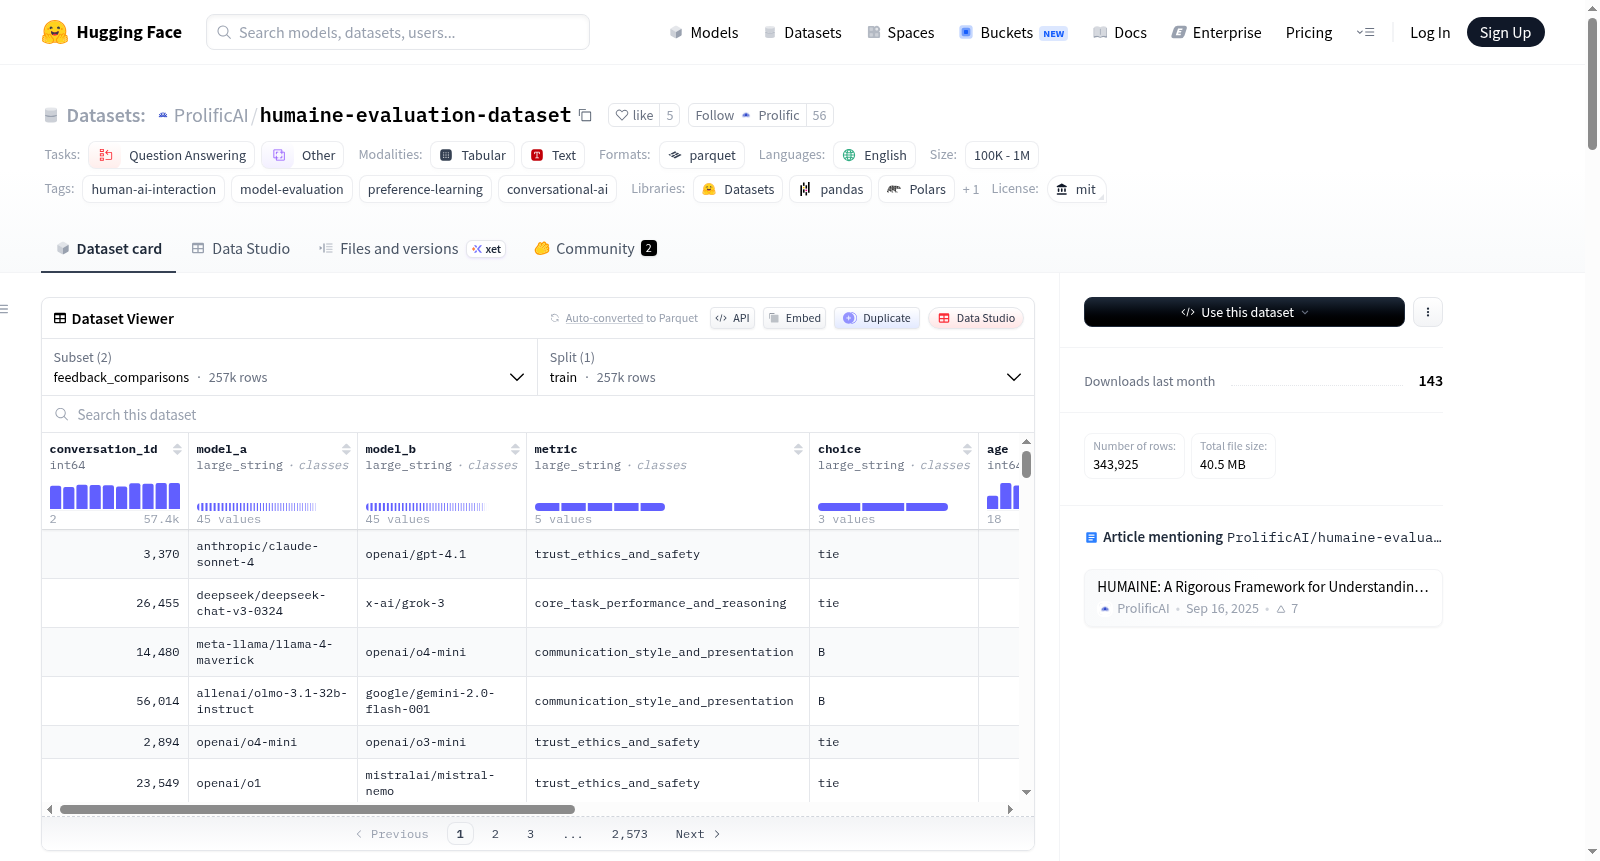Go to the Next page of rows
Image resolution: width=1600 pixels, height=861 pixels.
[x=698, y=834]
